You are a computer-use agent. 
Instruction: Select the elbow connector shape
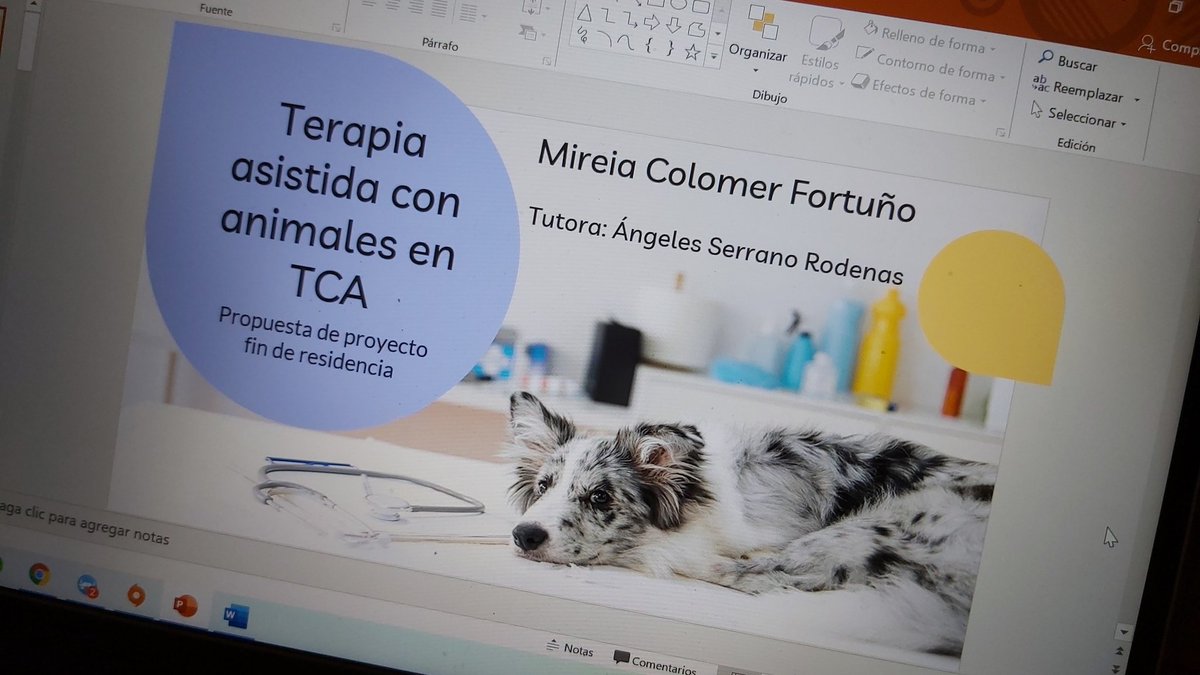click(608, 15)
